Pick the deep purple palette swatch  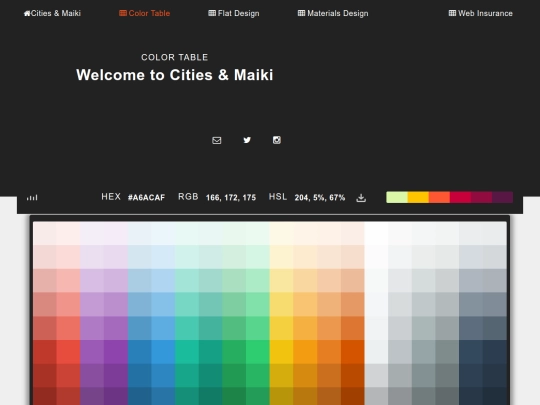(502, 197)
